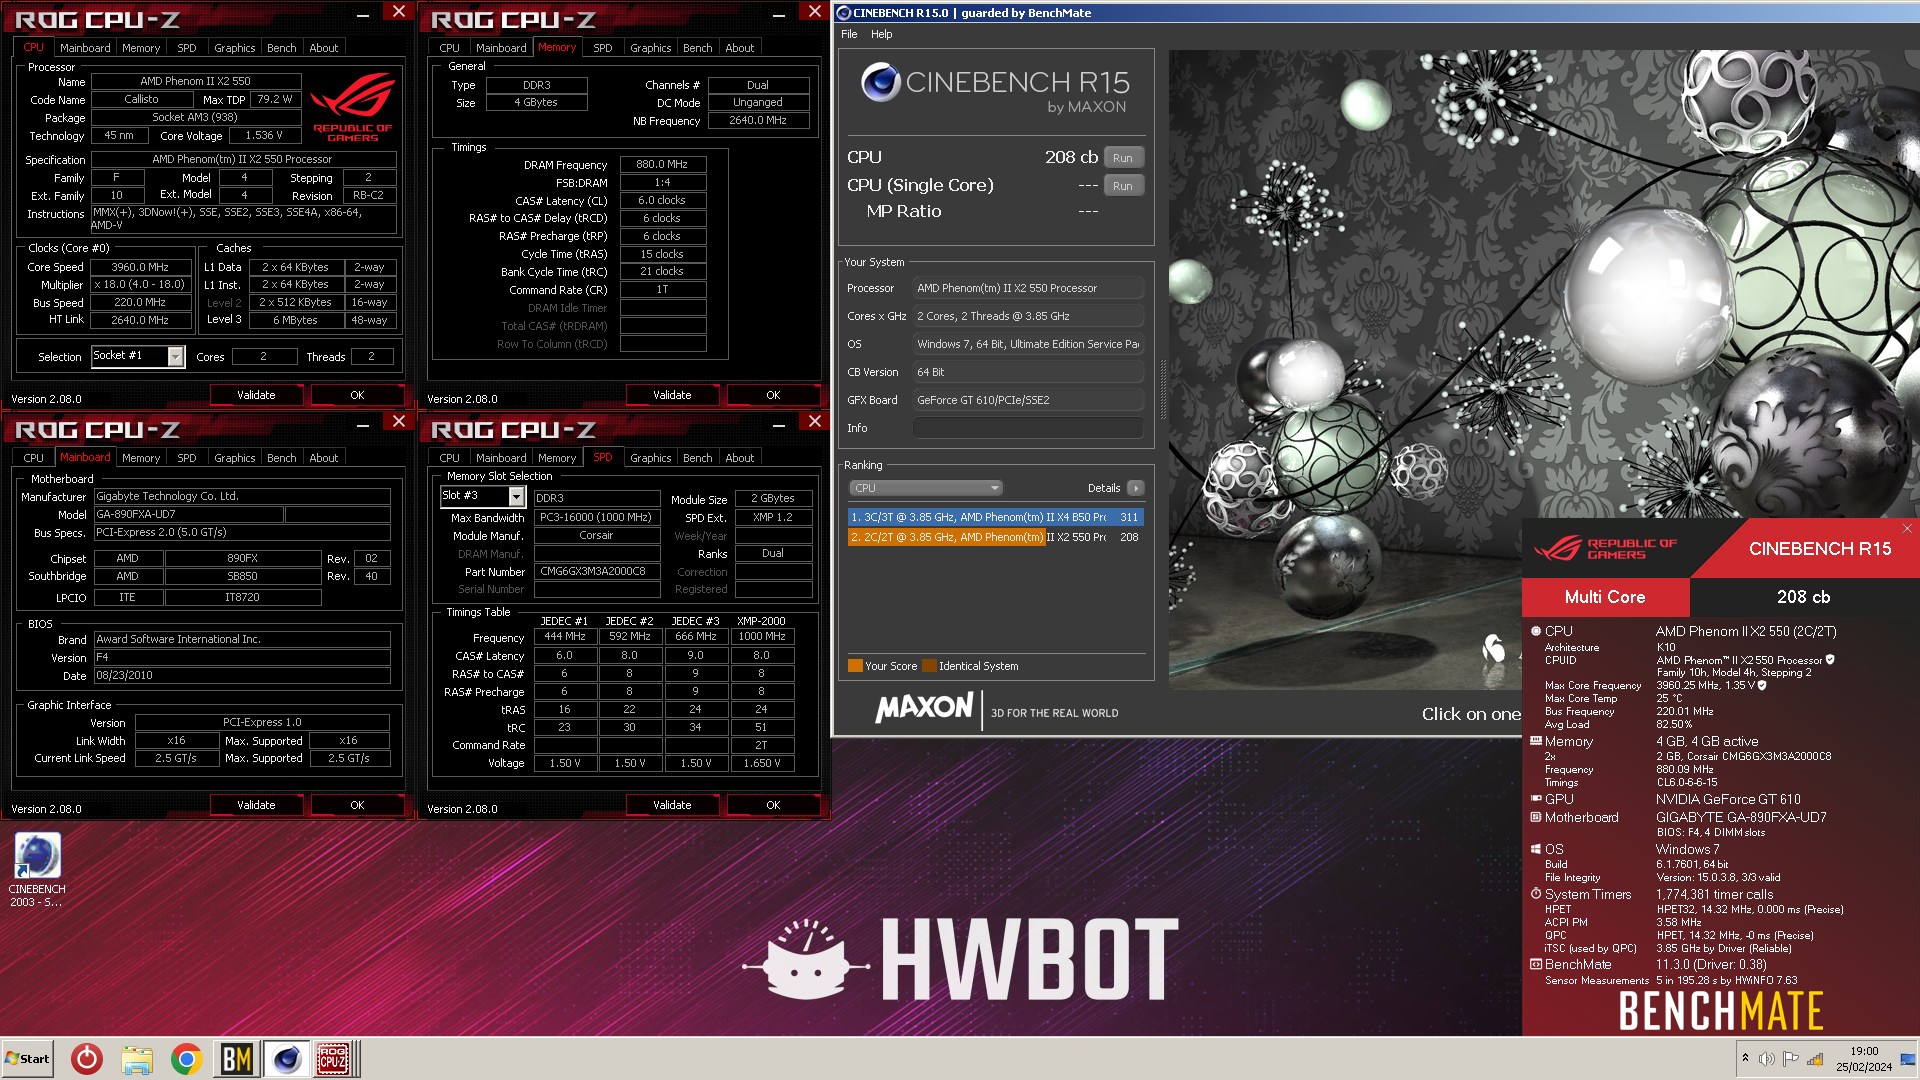Click the NB Frequency 2640.0 MHz value
This screenshot has height=1080, width=1920.
point(758,120)
